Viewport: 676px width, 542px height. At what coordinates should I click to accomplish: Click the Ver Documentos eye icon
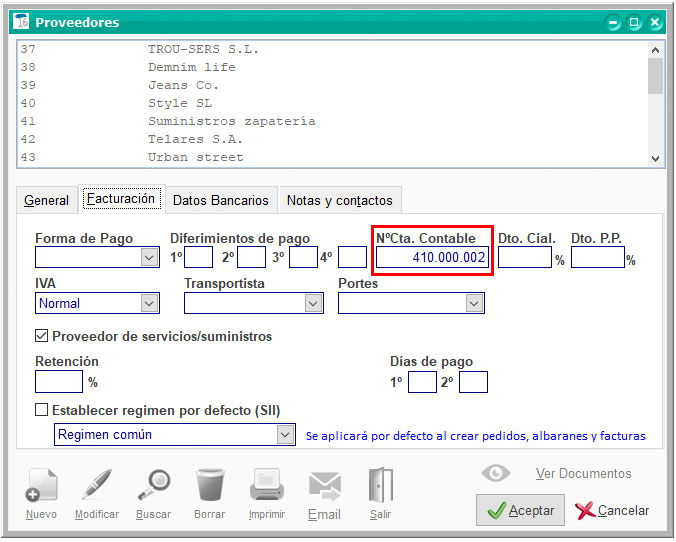pos(496,473)
